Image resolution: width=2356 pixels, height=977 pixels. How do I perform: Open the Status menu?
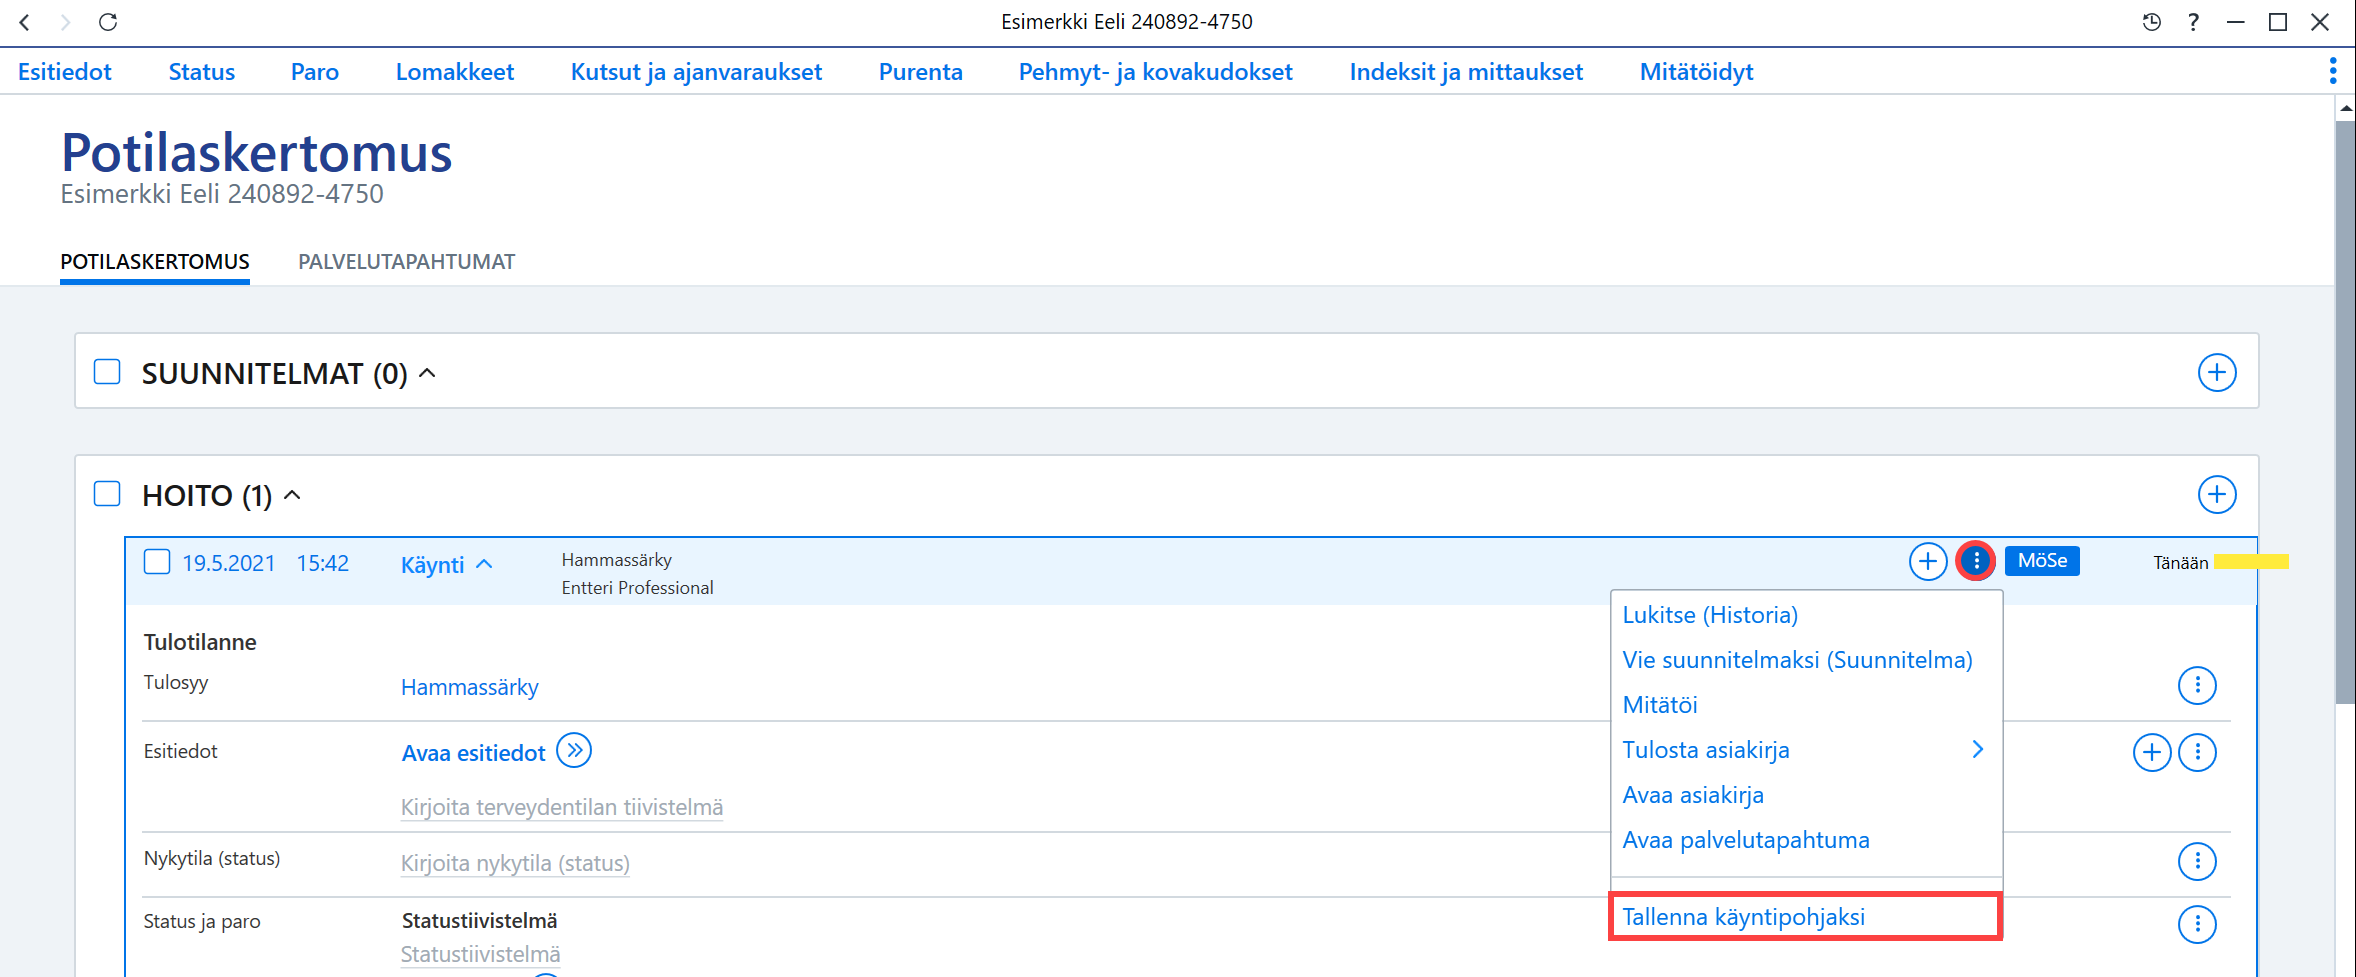point(202,72)
